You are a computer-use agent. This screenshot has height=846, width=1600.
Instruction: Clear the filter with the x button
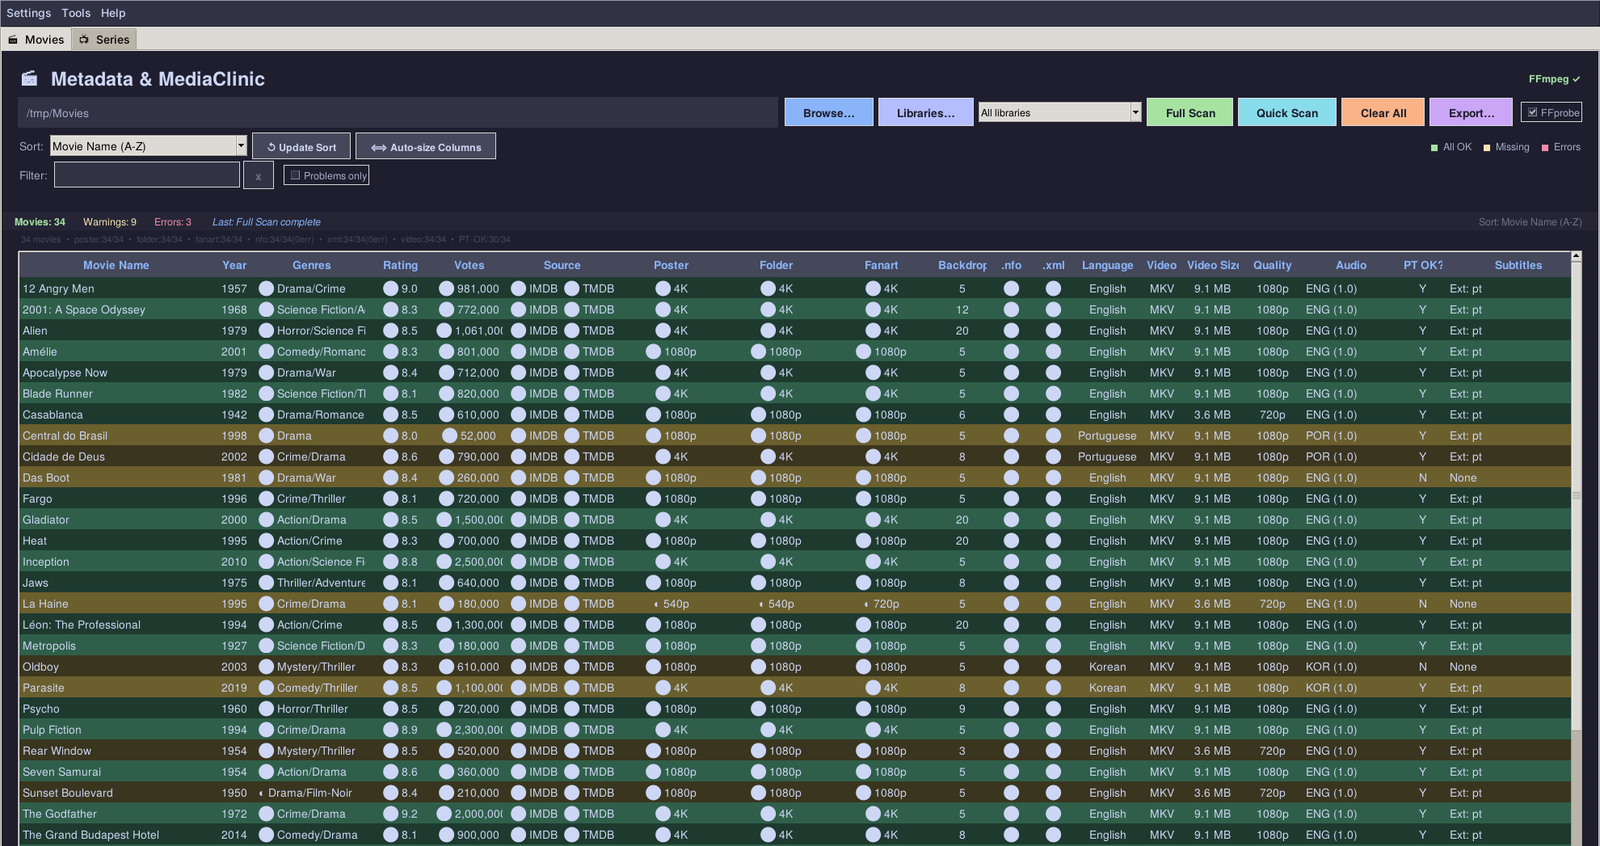tap(258, 176)
